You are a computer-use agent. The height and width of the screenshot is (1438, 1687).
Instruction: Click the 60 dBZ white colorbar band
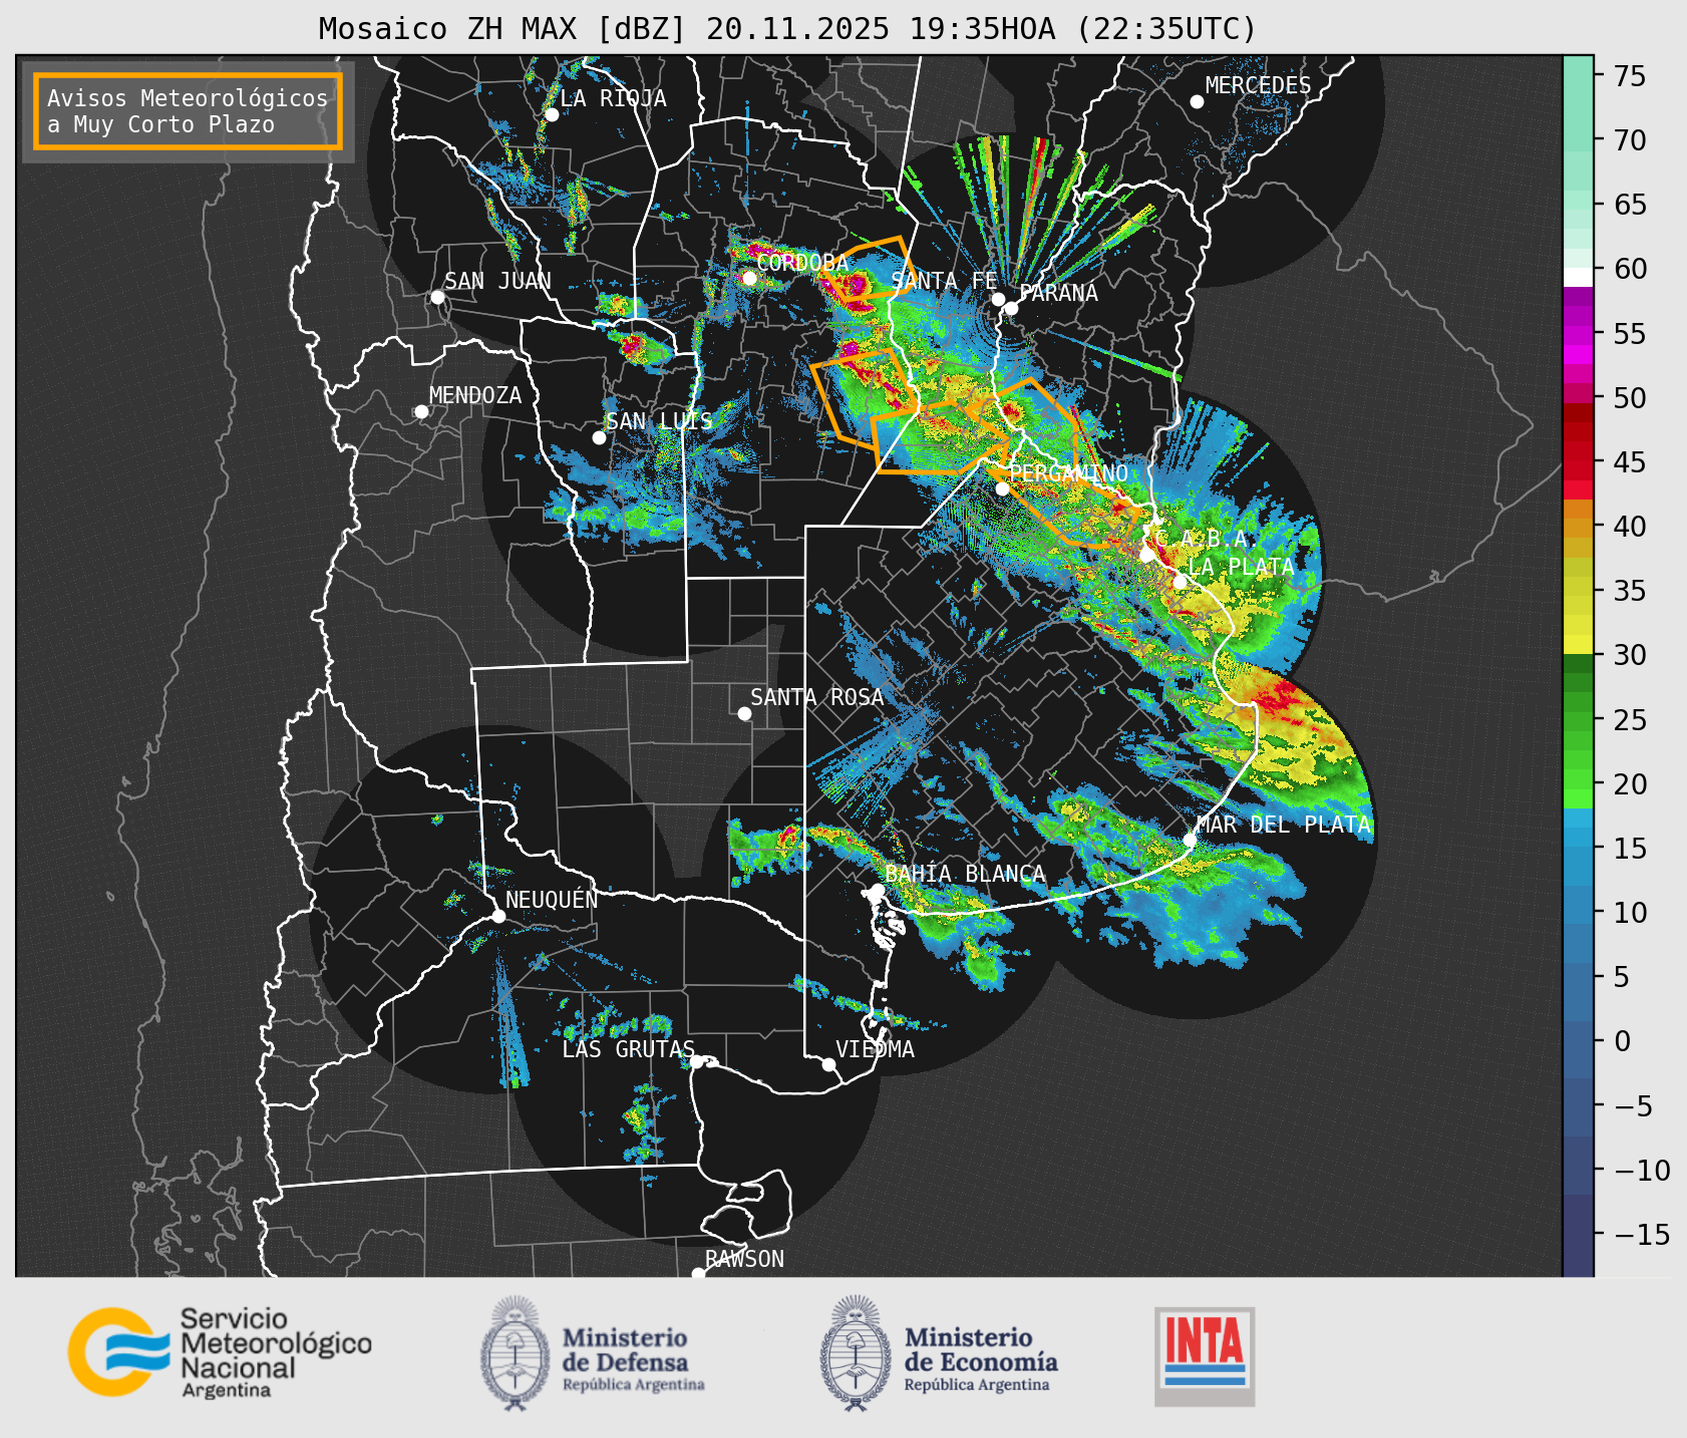pos(1578,276)
